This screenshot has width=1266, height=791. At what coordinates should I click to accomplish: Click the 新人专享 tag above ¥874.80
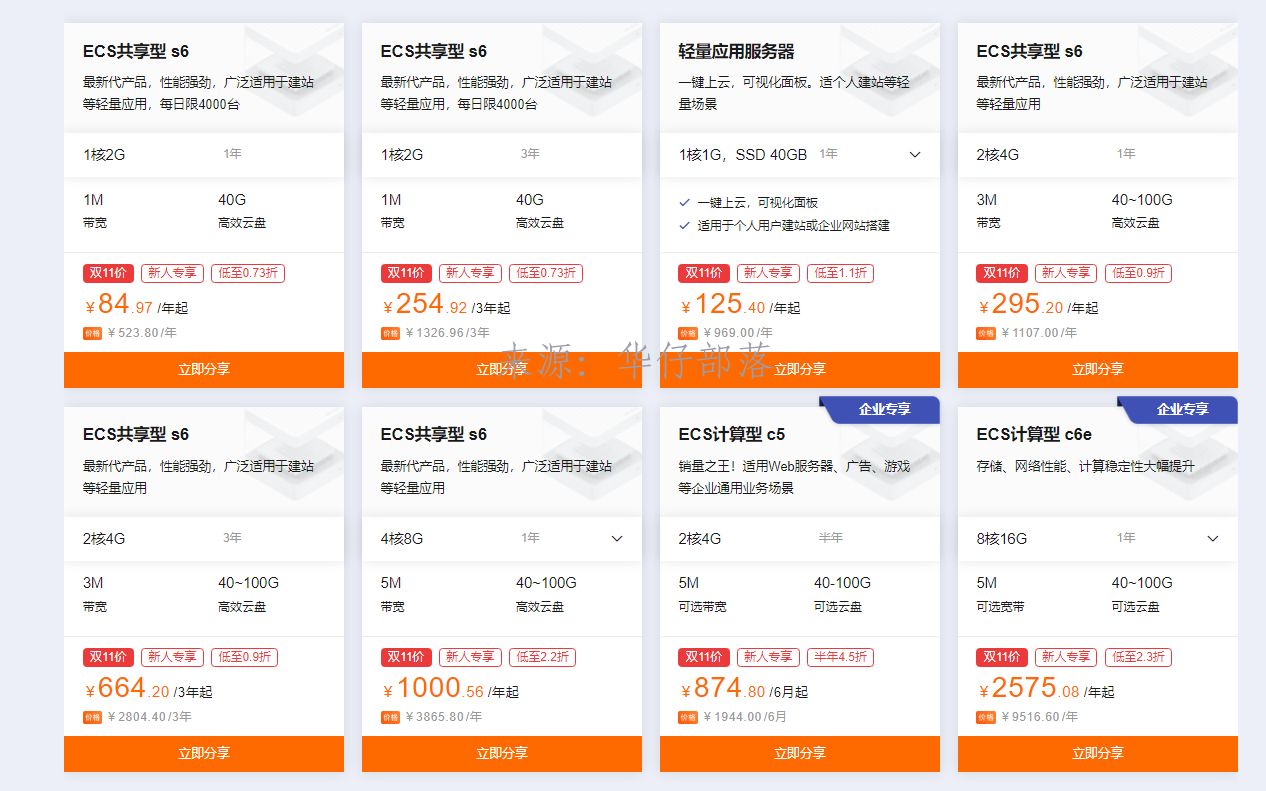(768, 657)
